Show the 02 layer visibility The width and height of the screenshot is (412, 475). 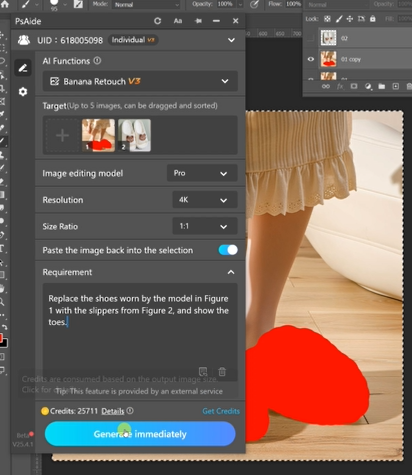coord(311,38)
